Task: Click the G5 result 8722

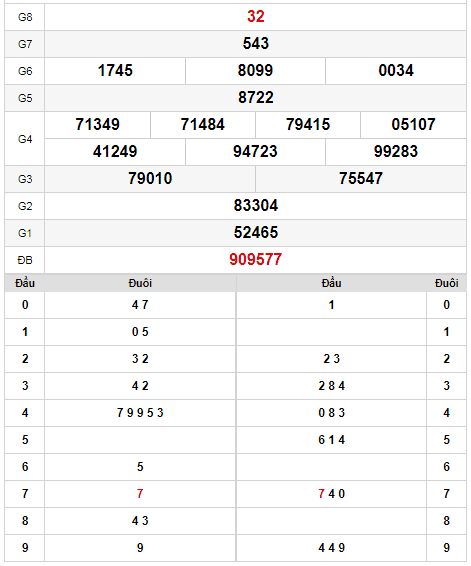Action: pyautogui.click(x=256, y=97)
